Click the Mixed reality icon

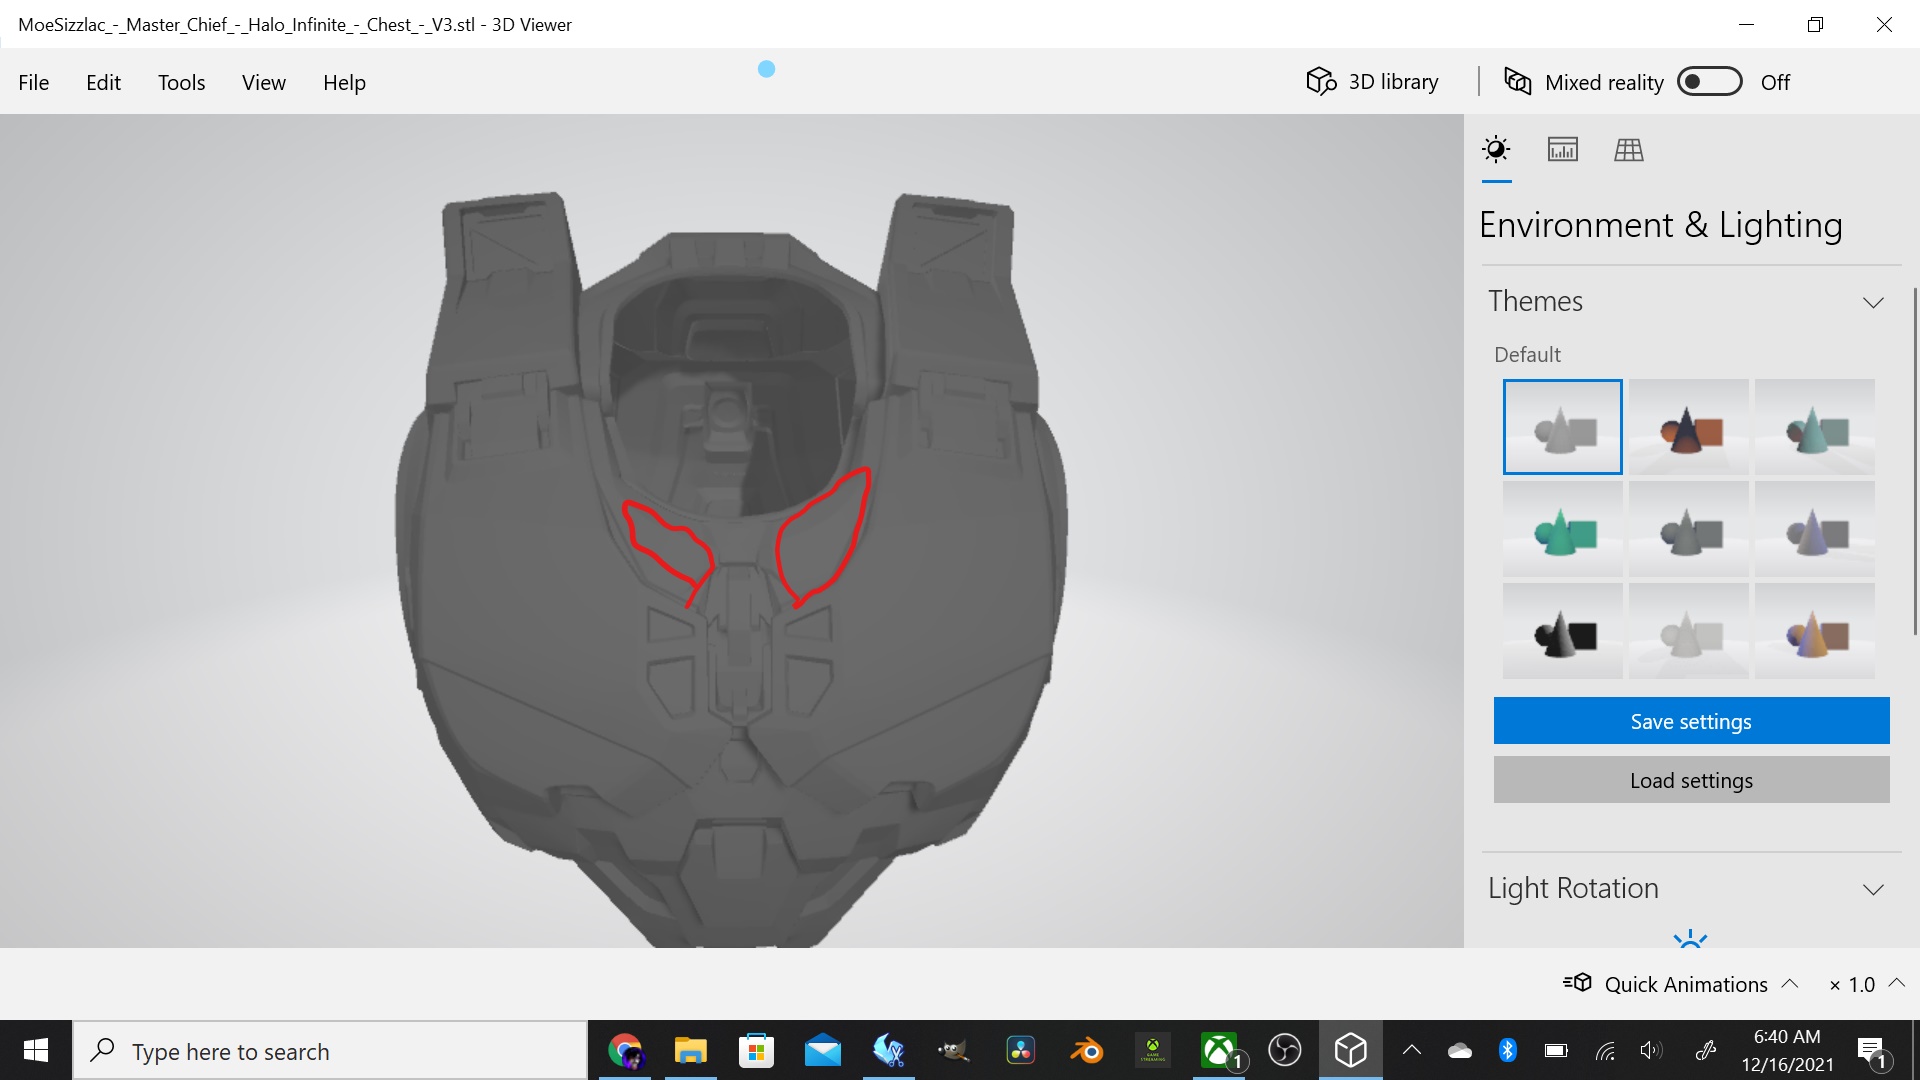[1518, 82]
